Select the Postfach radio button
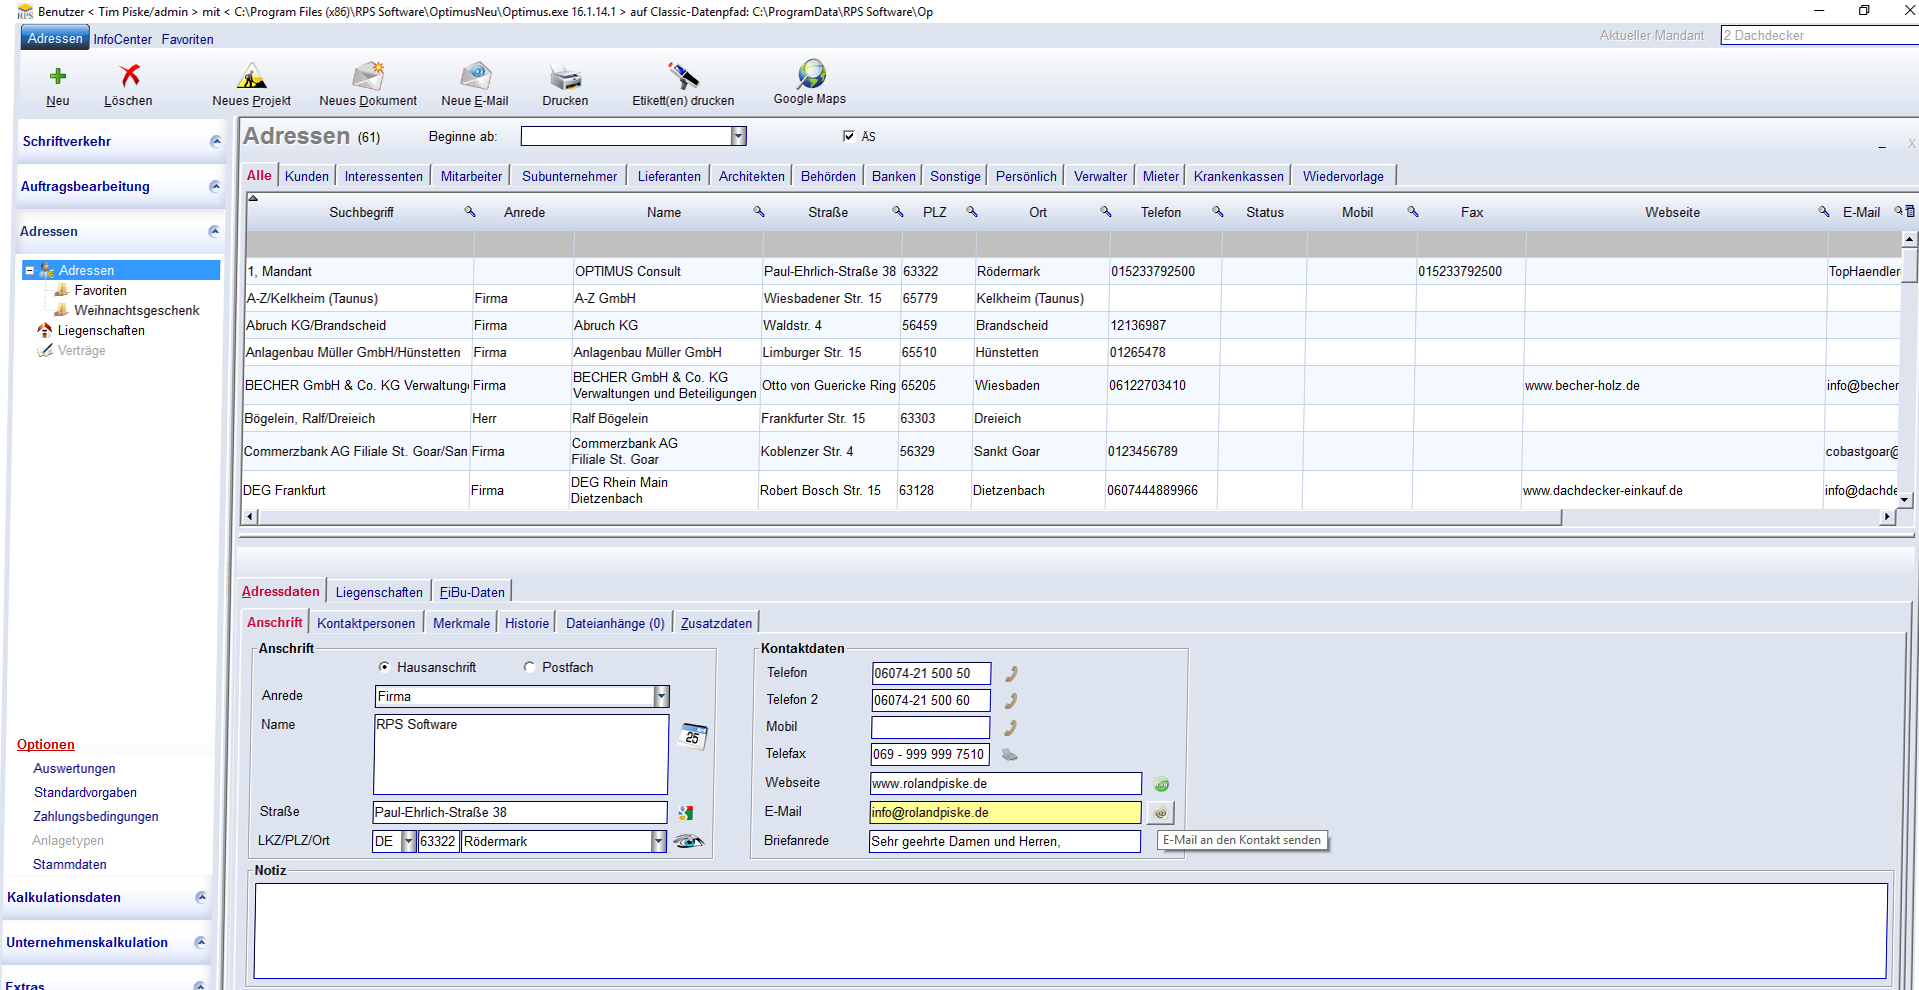Image resolution: width=1919 pixels, height=990 pixels. (530, 667)
